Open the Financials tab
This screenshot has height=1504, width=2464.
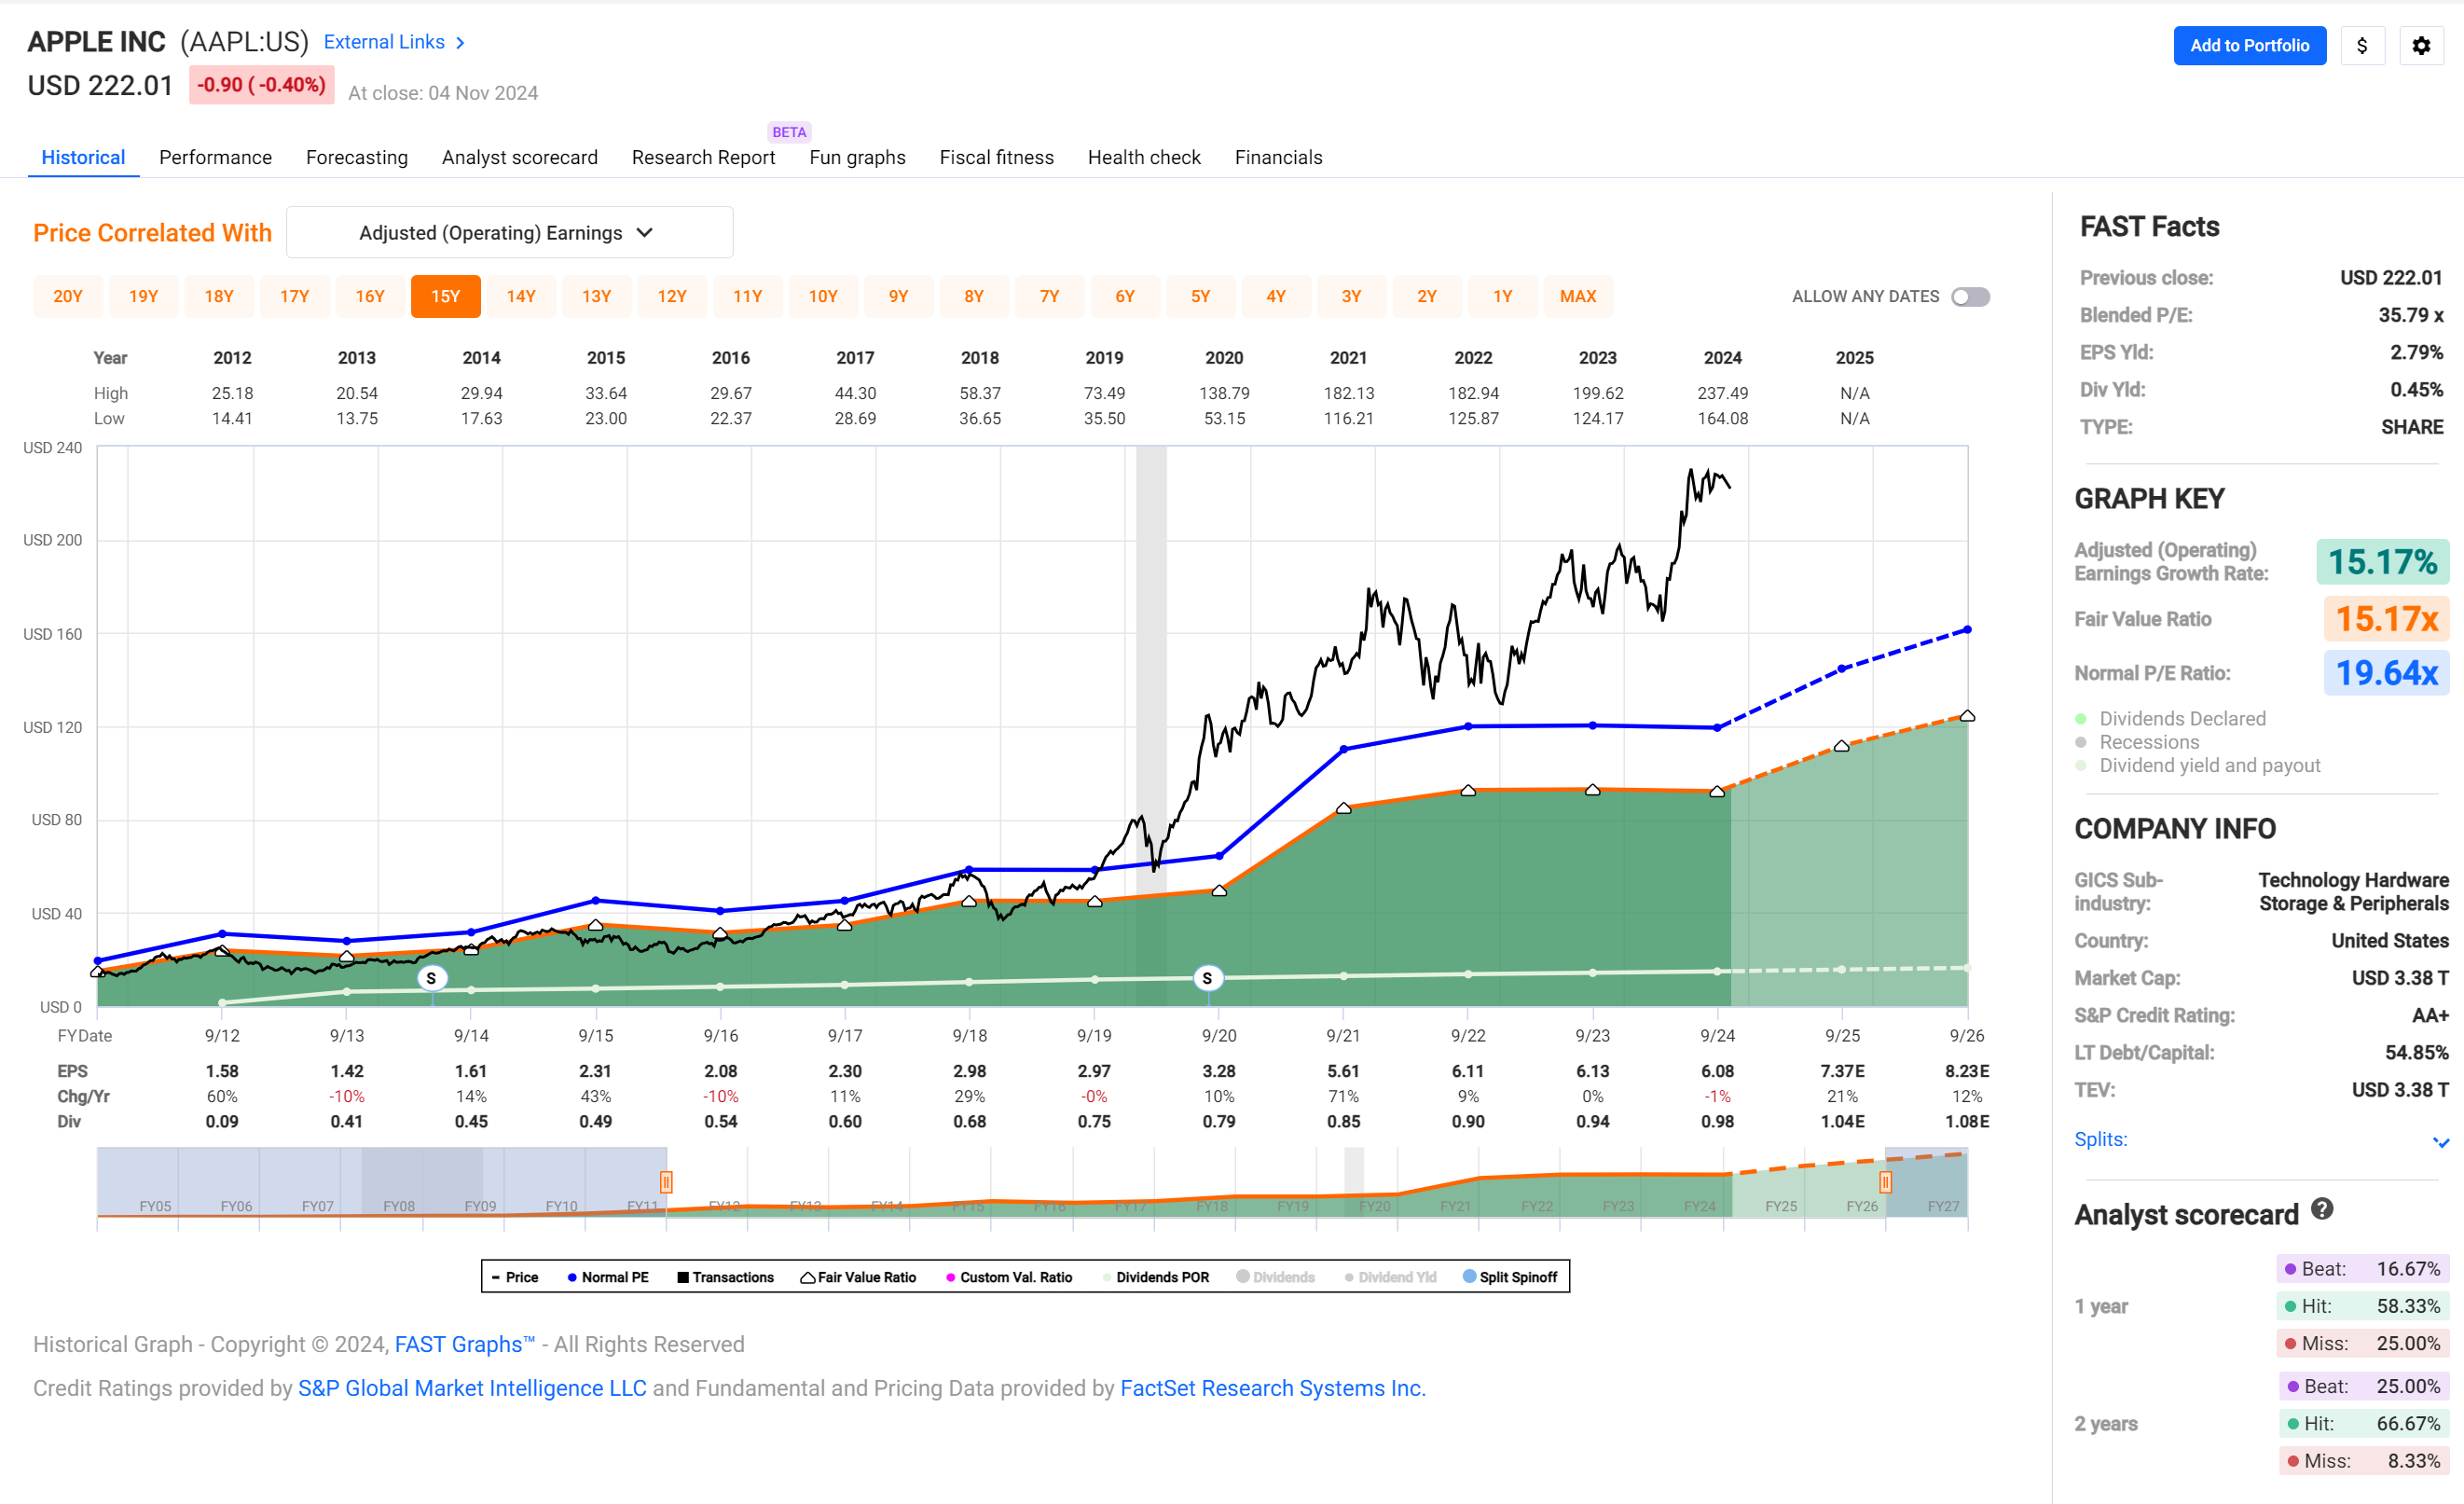(1278, 157)
